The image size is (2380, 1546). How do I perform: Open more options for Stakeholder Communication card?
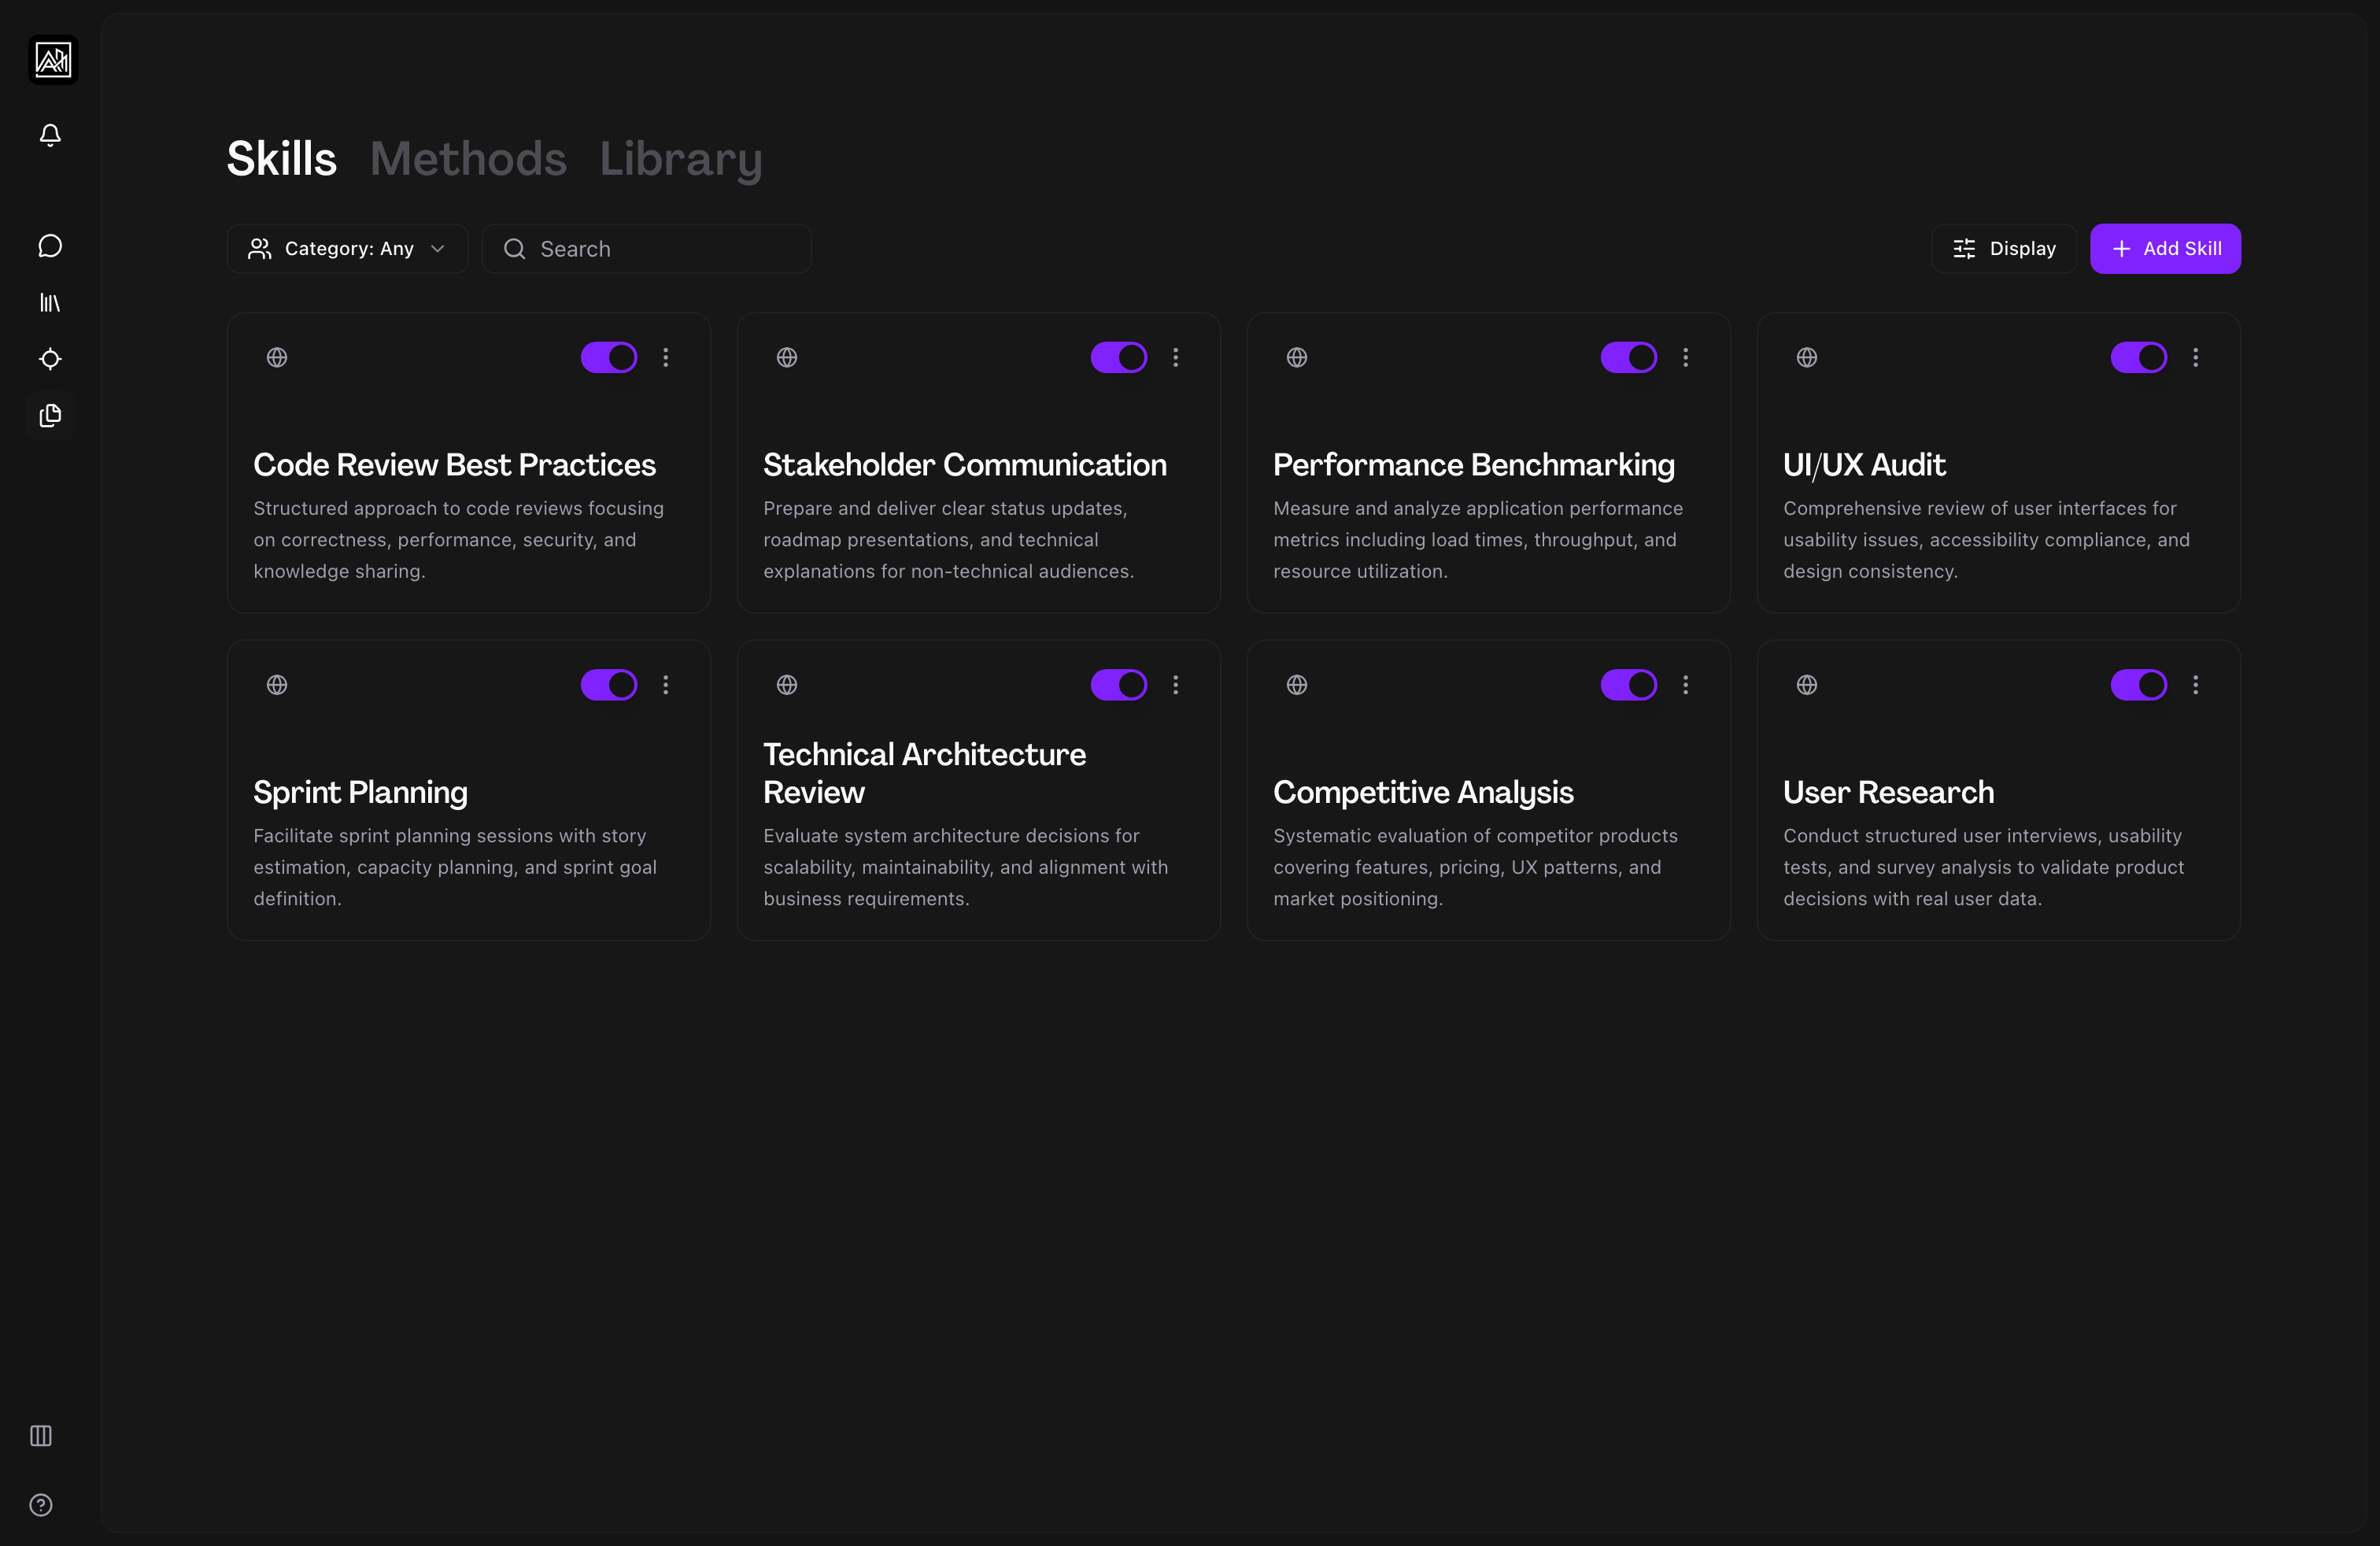point(1176,357)
